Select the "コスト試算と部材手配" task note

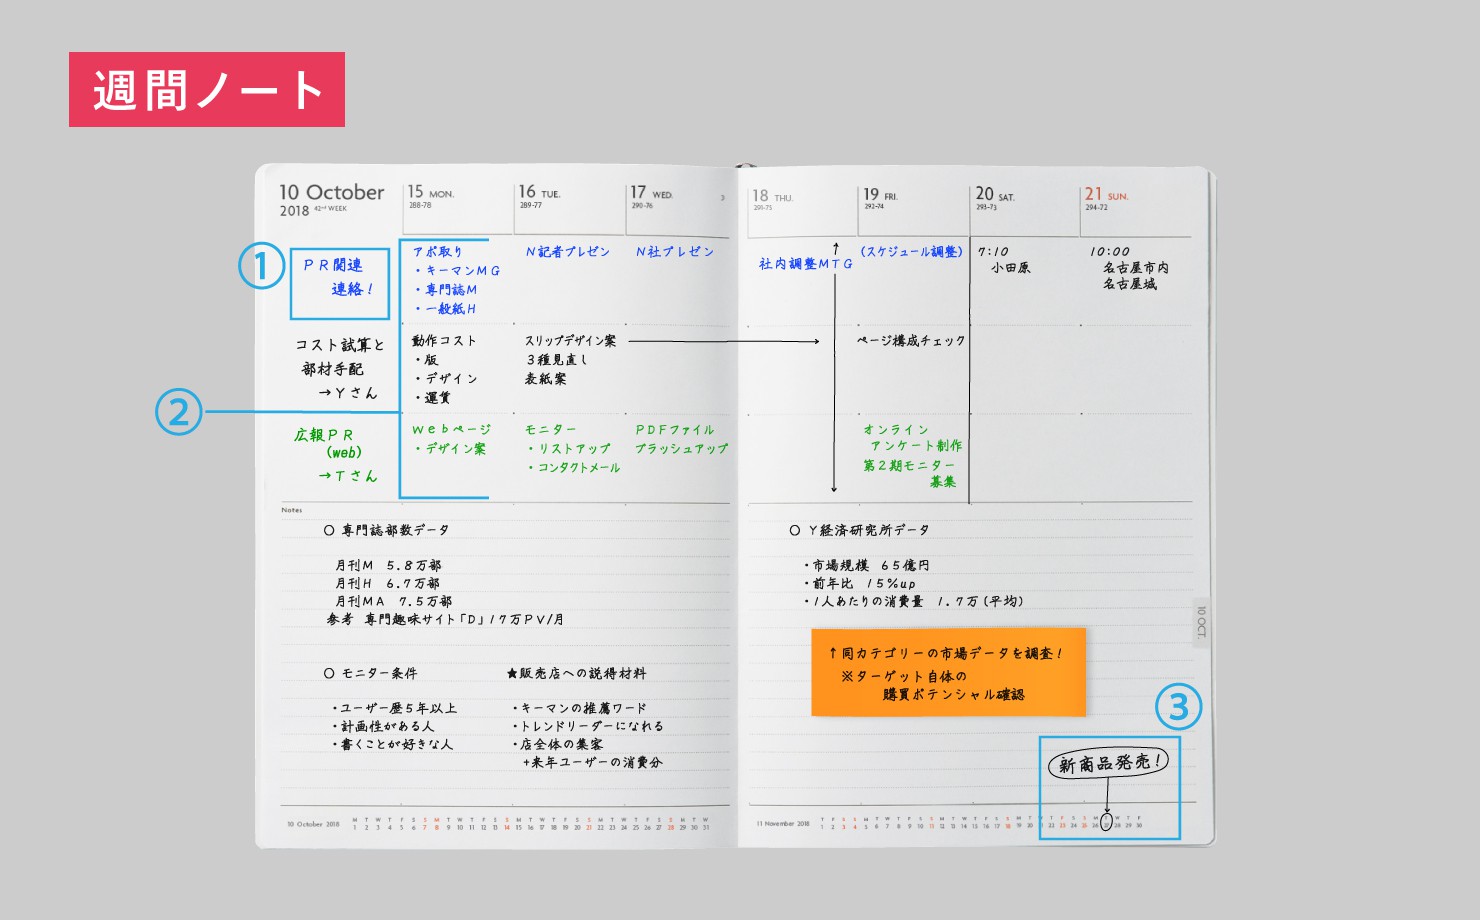tap(339, 357)
